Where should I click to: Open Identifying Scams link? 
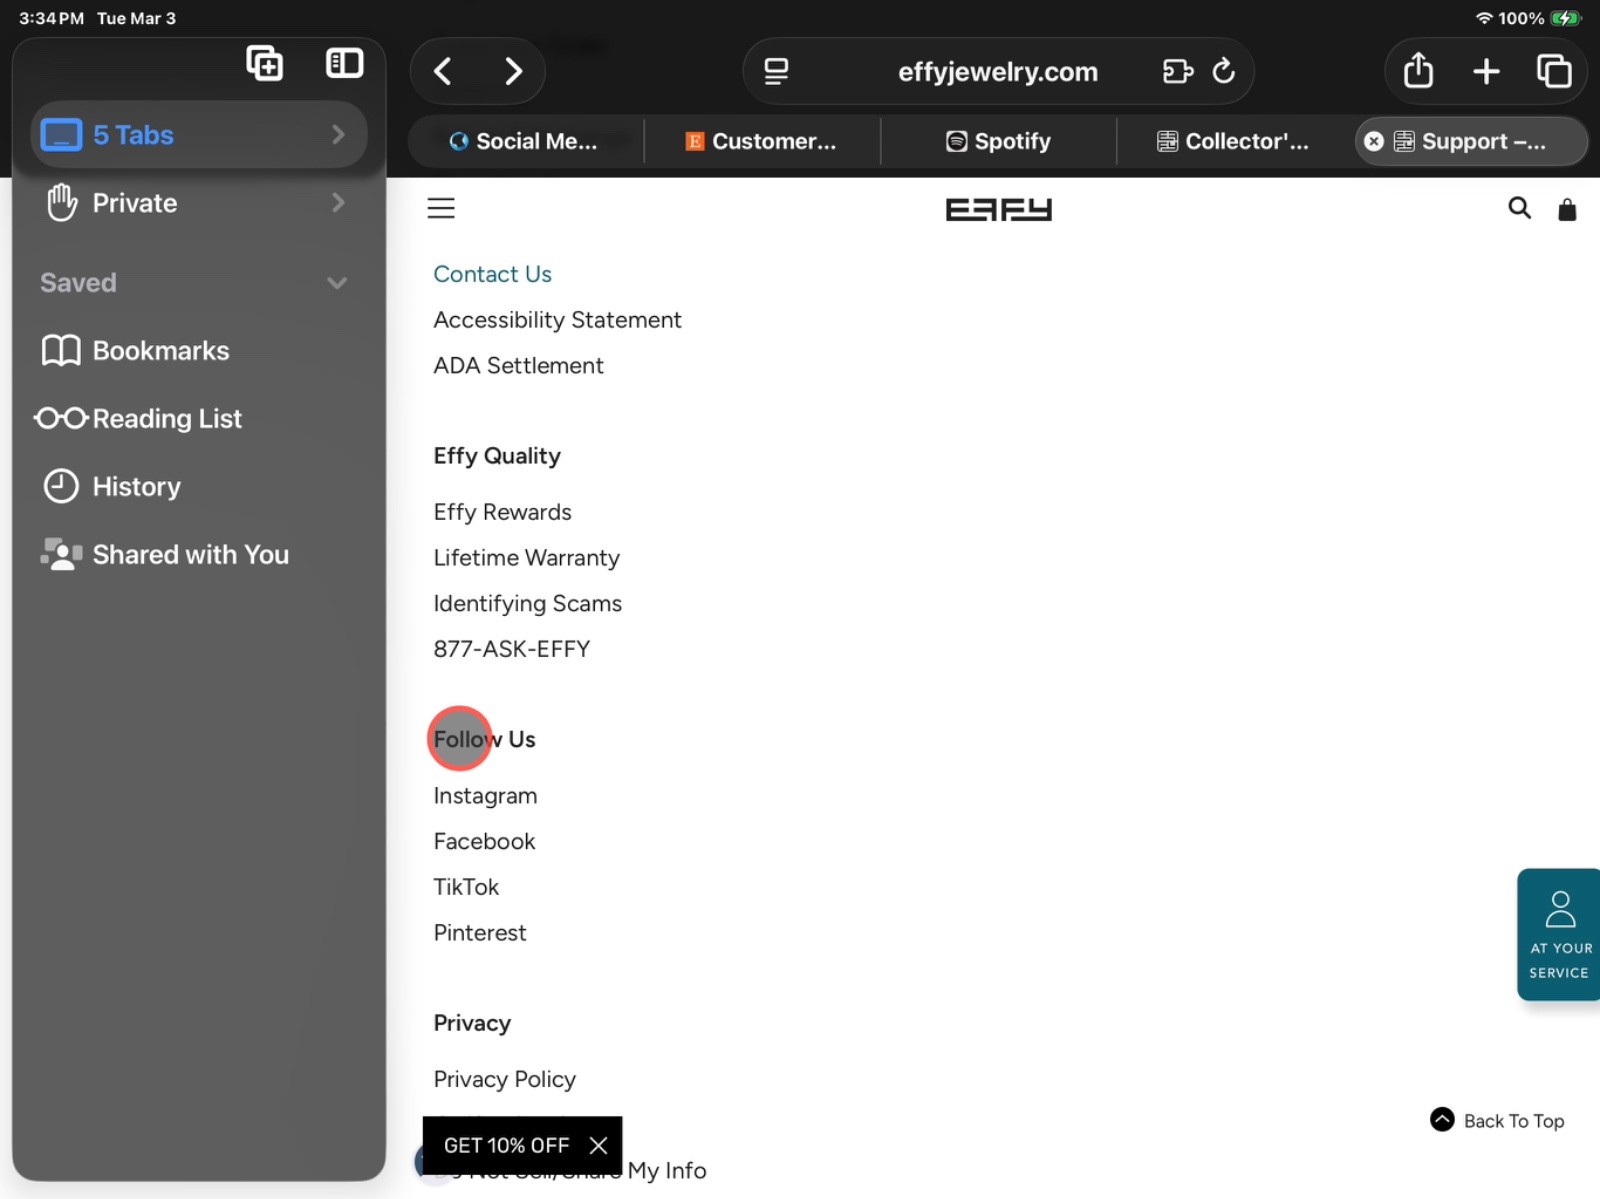coord(528,603)
